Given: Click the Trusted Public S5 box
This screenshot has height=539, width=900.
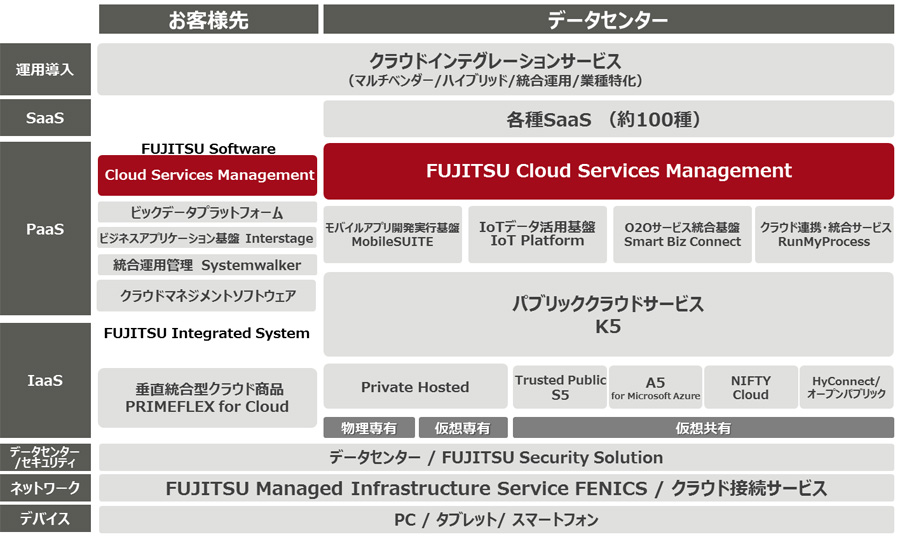Looking at the screenshot, I should (x=560, y=387).
